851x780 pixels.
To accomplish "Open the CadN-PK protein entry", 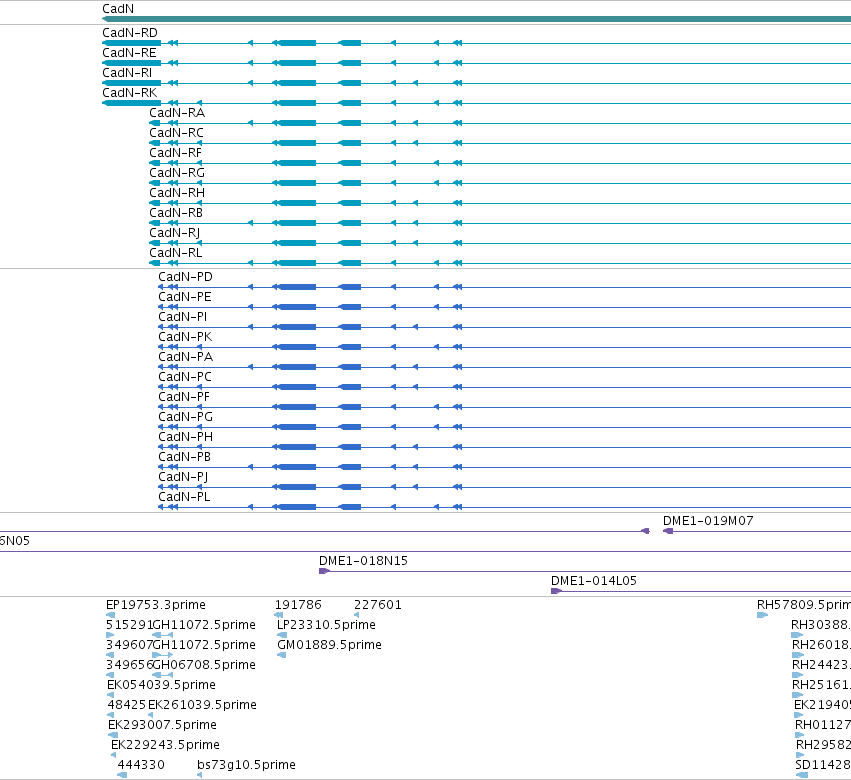I will [185, 337].
